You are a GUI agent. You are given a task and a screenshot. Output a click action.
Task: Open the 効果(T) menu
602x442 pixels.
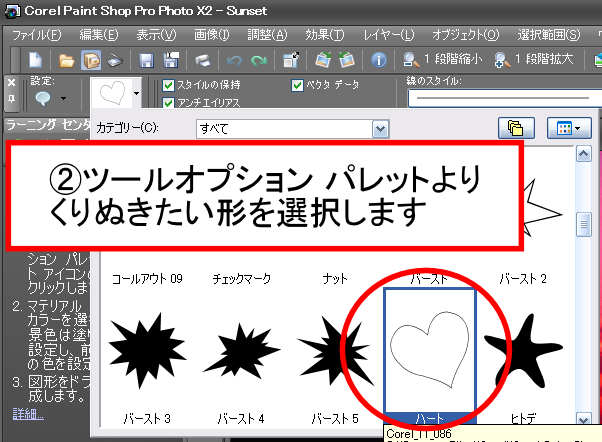pyautogui.click(x=325, y=35)
